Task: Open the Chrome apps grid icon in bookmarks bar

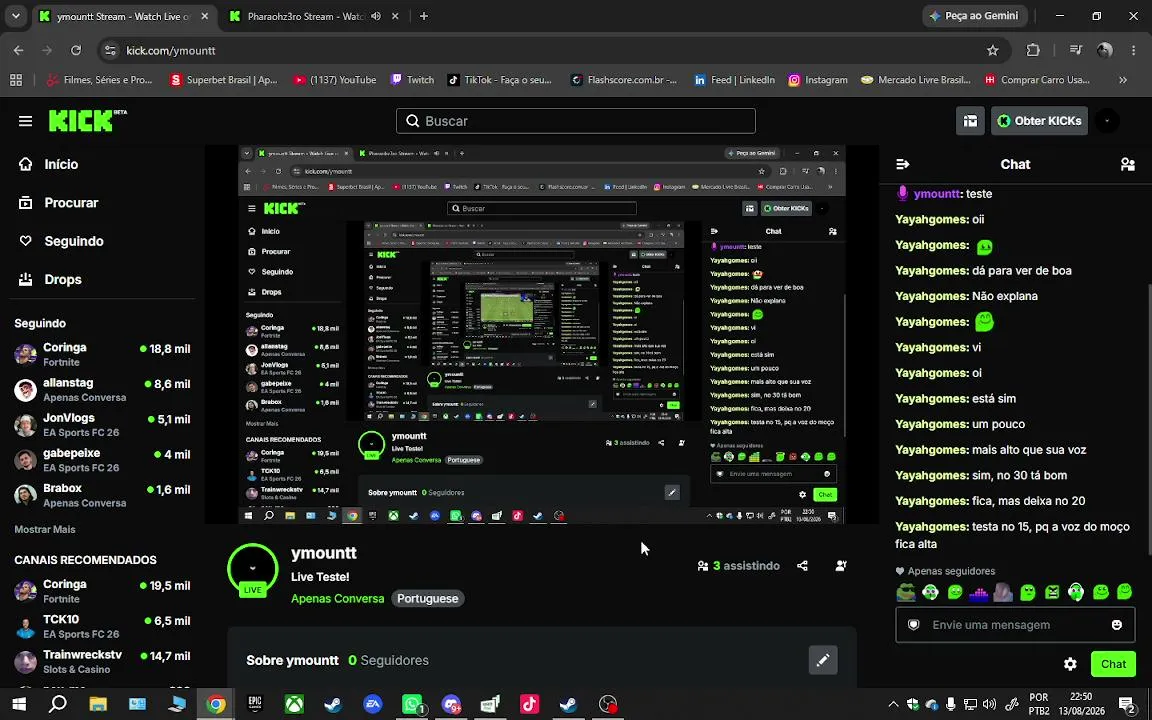Action: click(x=15, y=80)
